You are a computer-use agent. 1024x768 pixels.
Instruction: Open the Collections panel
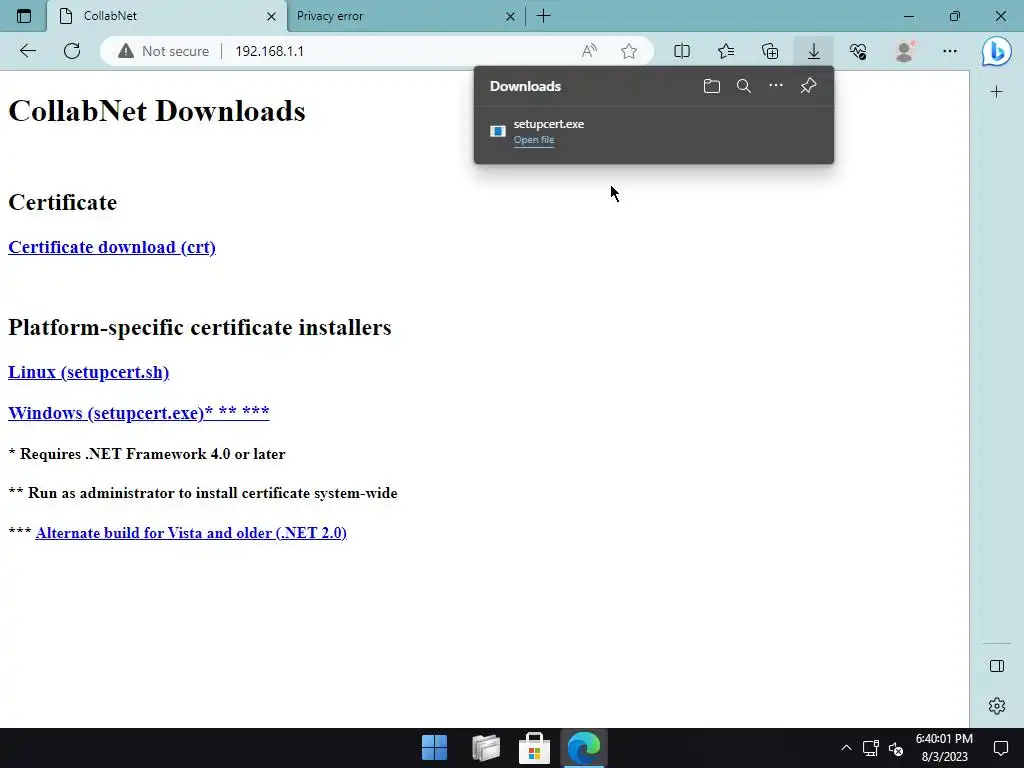point(770,51)
